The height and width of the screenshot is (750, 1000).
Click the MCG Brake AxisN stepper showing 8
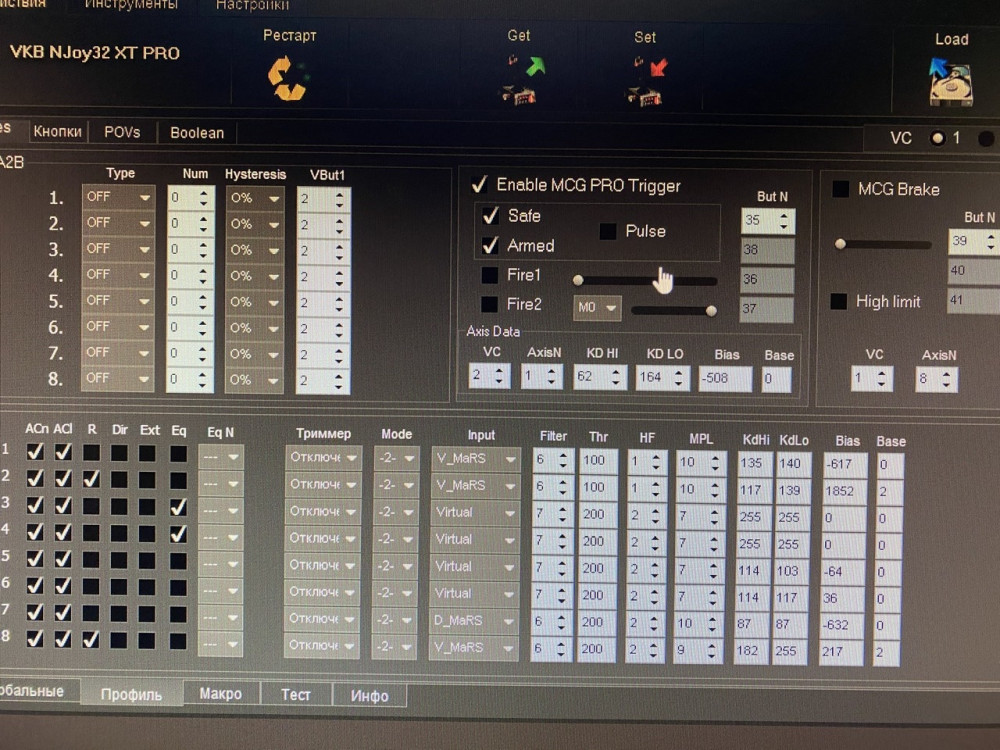click(937, 379)
